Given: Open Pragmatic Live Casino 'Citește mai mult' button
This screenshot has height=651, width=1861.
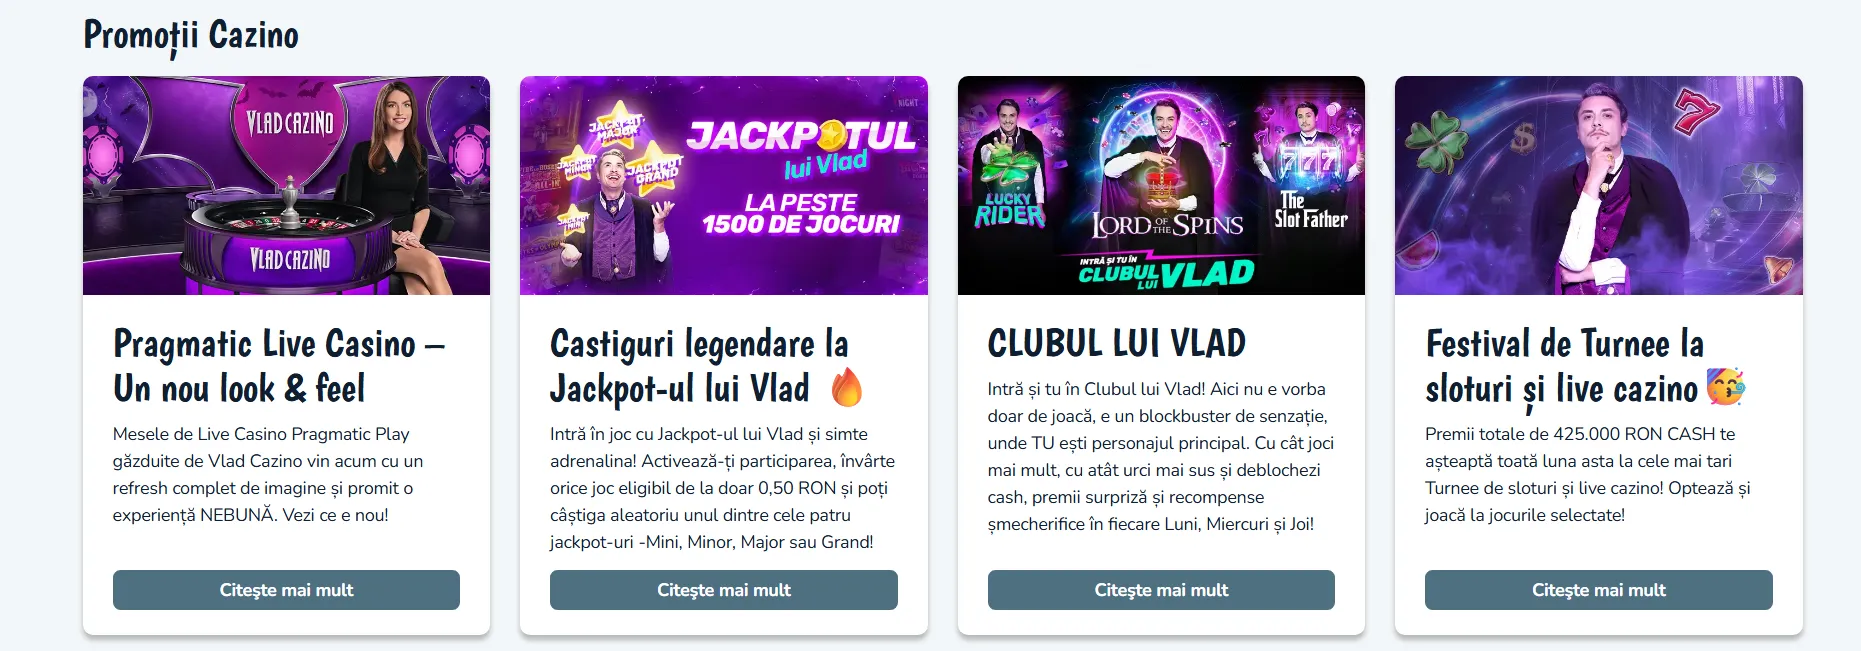Looking at the screenshot, I should click(286, 590).
